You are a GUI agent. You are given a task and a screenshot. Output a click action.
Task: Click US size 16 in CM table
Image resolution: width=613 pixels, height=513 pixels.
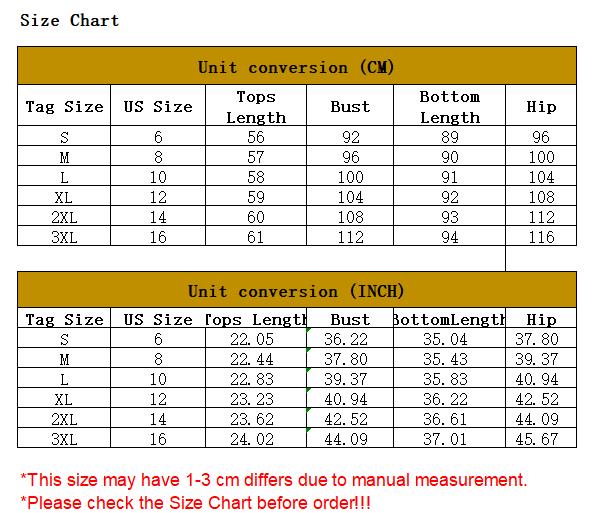158,237
